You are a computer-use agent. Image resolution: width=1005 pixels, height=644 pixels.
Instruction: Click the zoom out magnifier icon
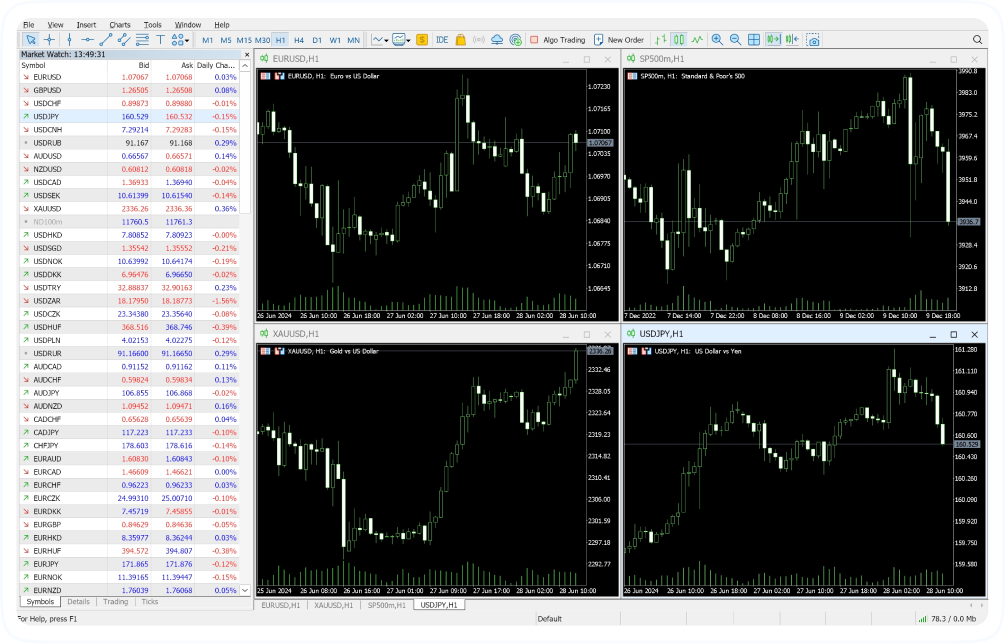coord(735,40)
